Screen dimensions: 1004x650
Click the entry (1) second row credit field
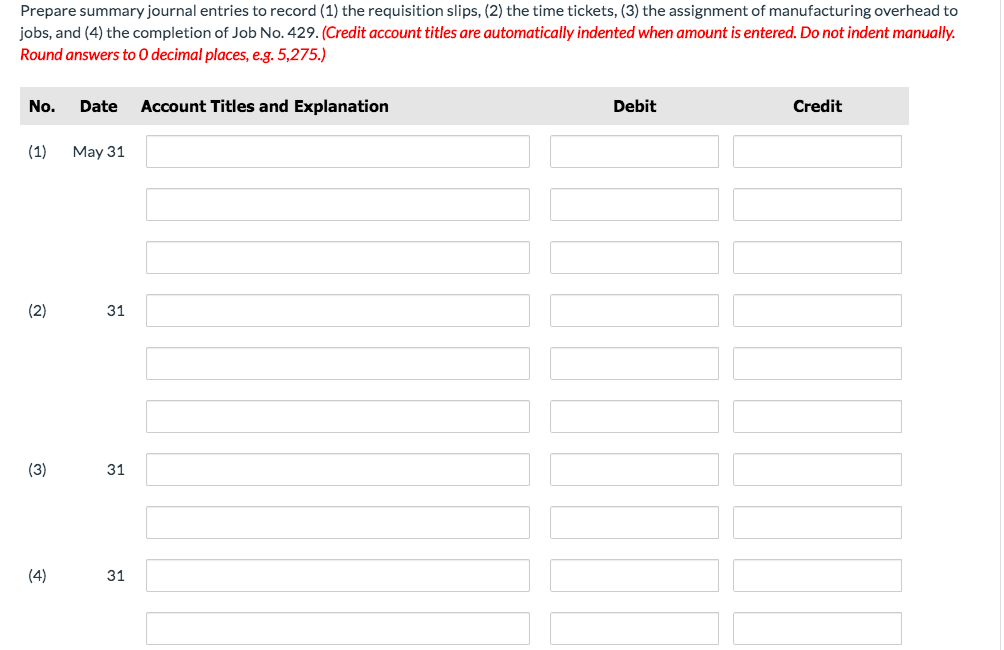click(817, 204)
